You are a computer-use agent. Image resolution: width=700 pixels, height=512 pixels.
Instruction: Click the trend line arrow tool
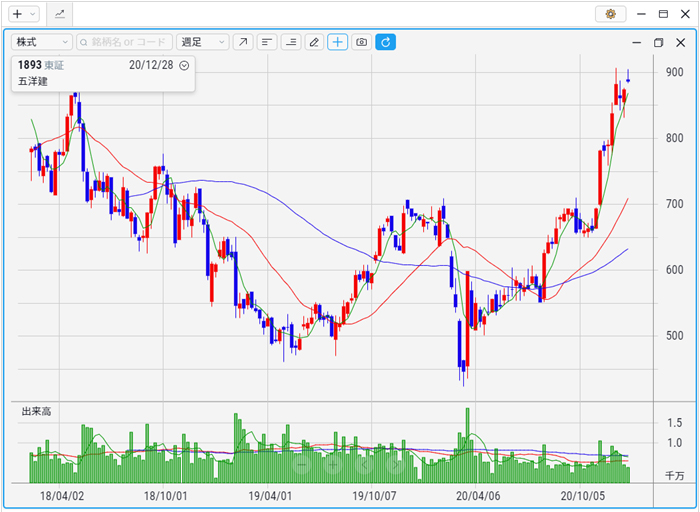click(242, 42)
